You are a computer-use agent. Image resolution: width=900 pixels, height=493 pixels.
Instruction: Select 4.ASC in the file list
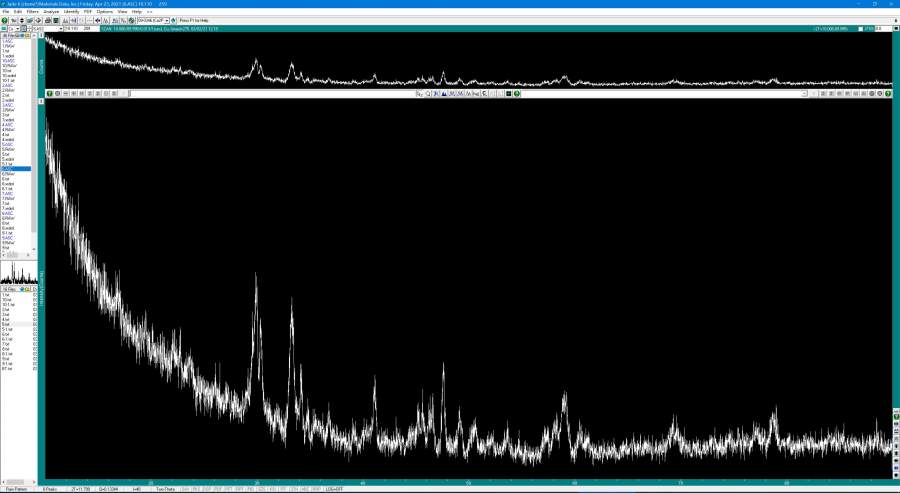point(7,125)
